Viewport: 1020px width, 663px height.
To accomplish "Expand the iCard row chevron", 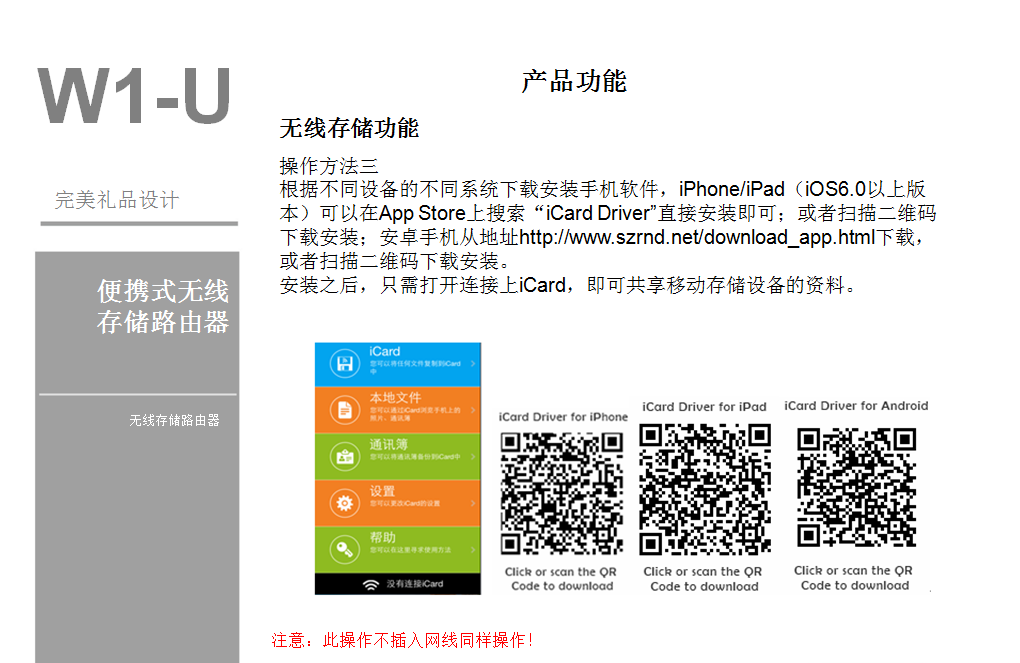I will pos(473,364).
